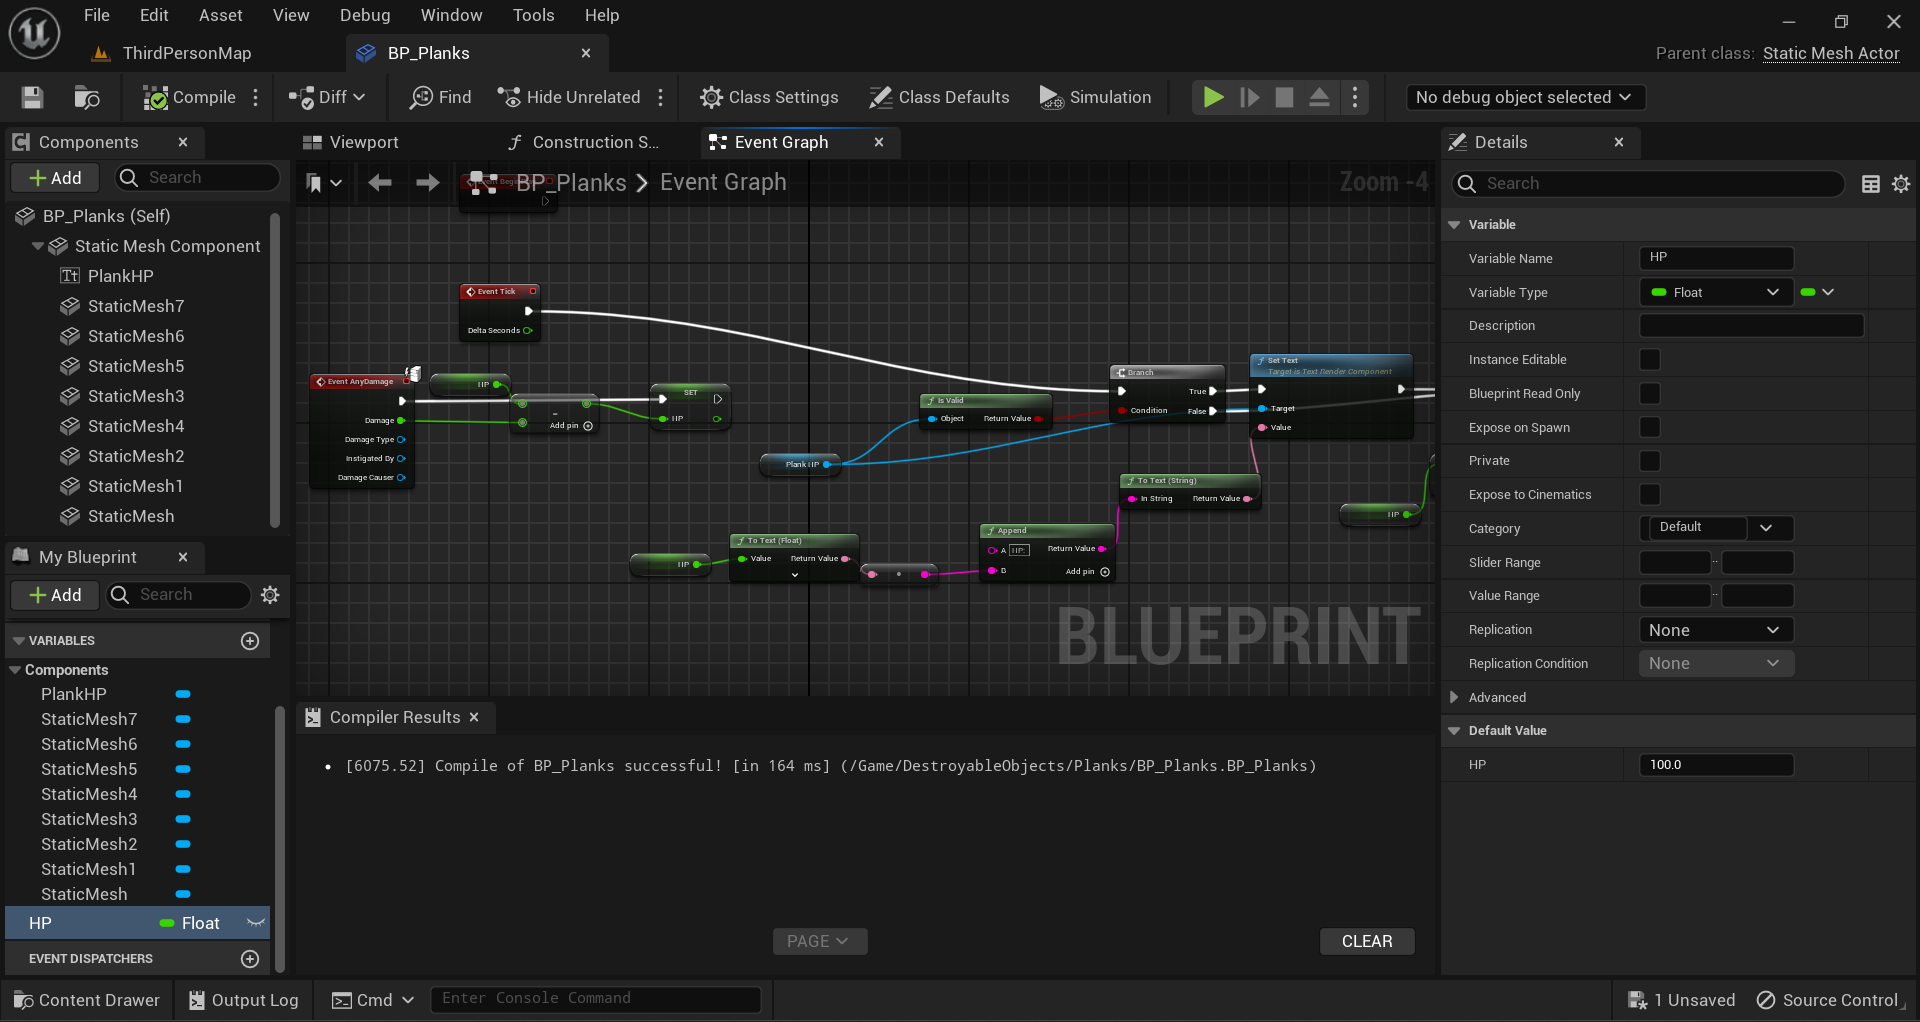Open the Debug menu

364,15
